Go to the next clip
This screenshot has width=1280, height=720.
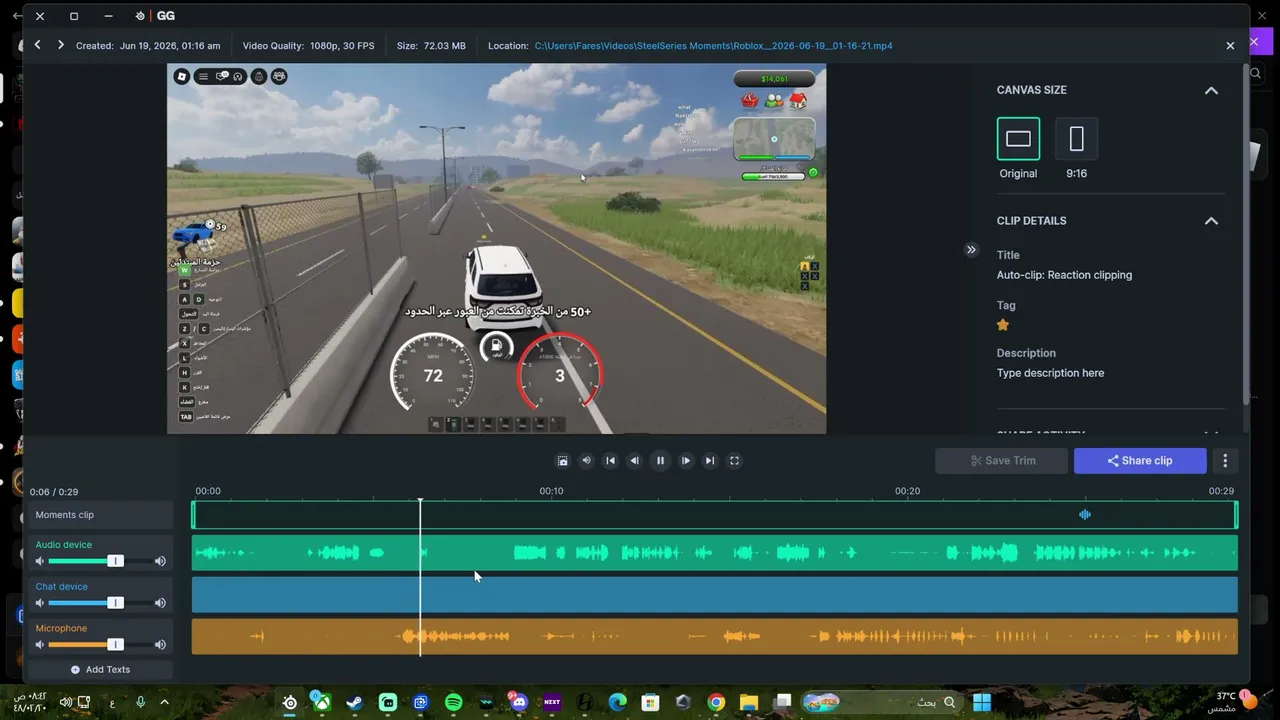pyautogui.click(x=61, y=45)
